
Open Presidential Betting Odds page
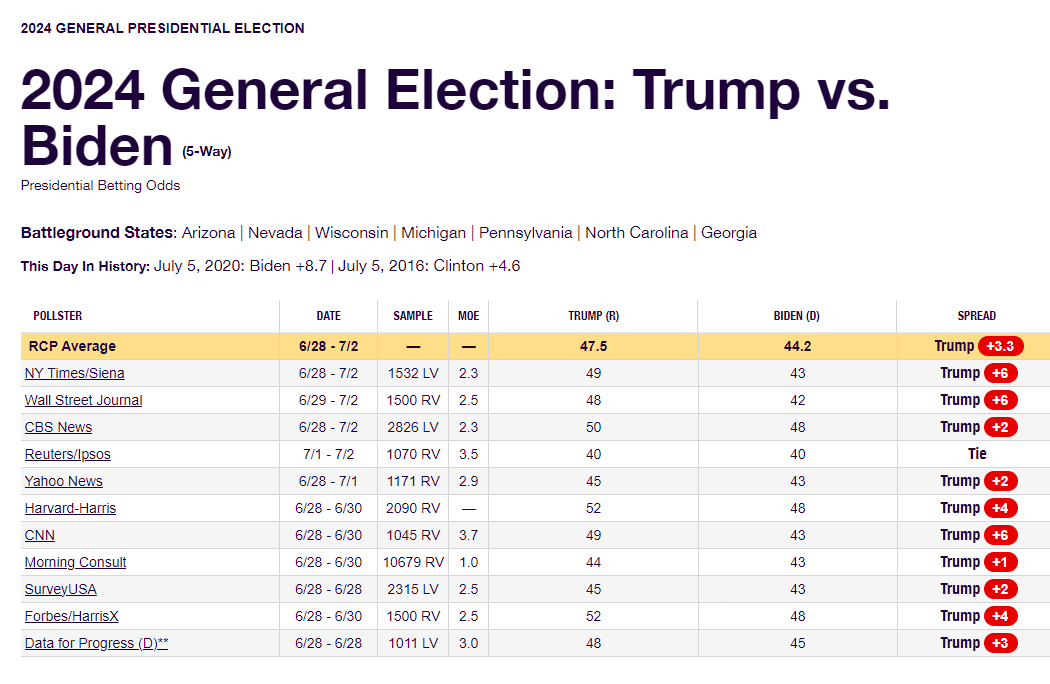[100, 185]
